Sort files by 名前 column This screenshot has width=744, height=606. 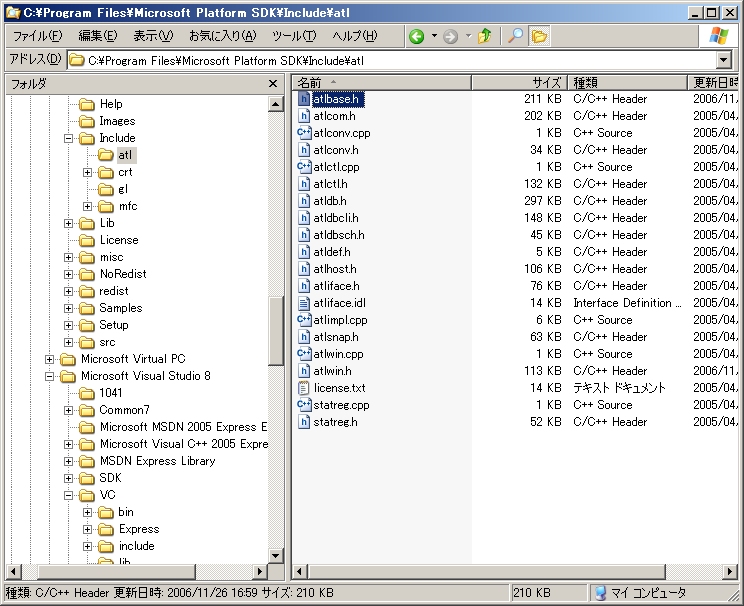click(381, 83)
